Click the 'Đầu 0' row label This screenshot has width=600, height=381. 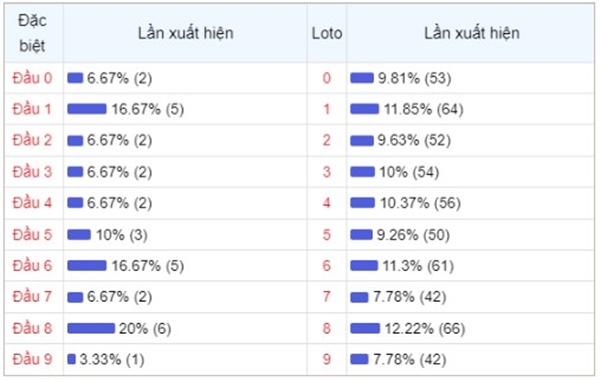[x=32, y=78]
